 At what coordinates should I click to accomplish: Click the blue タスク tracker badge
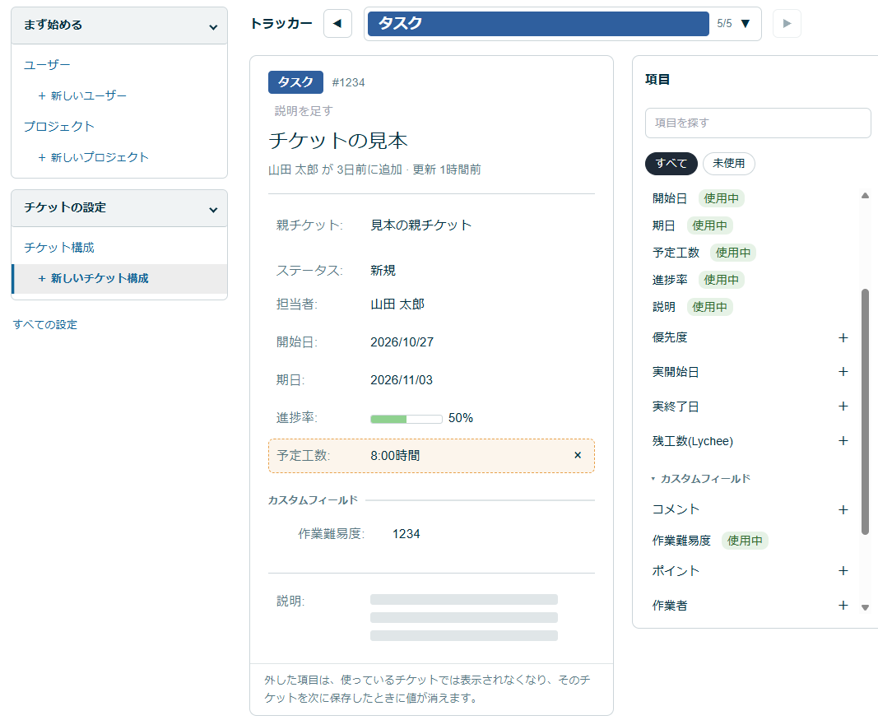pos(295,82)
